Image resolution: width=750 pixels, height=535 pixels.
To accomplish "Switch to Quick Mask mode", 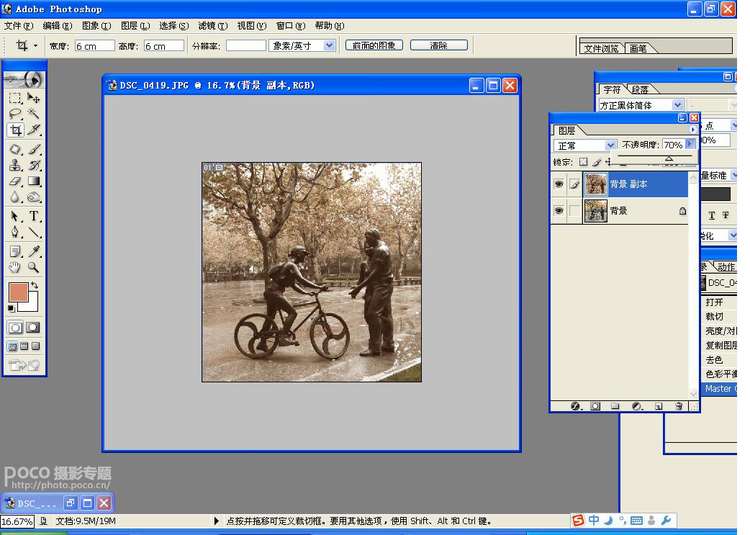I will (33, 328).
